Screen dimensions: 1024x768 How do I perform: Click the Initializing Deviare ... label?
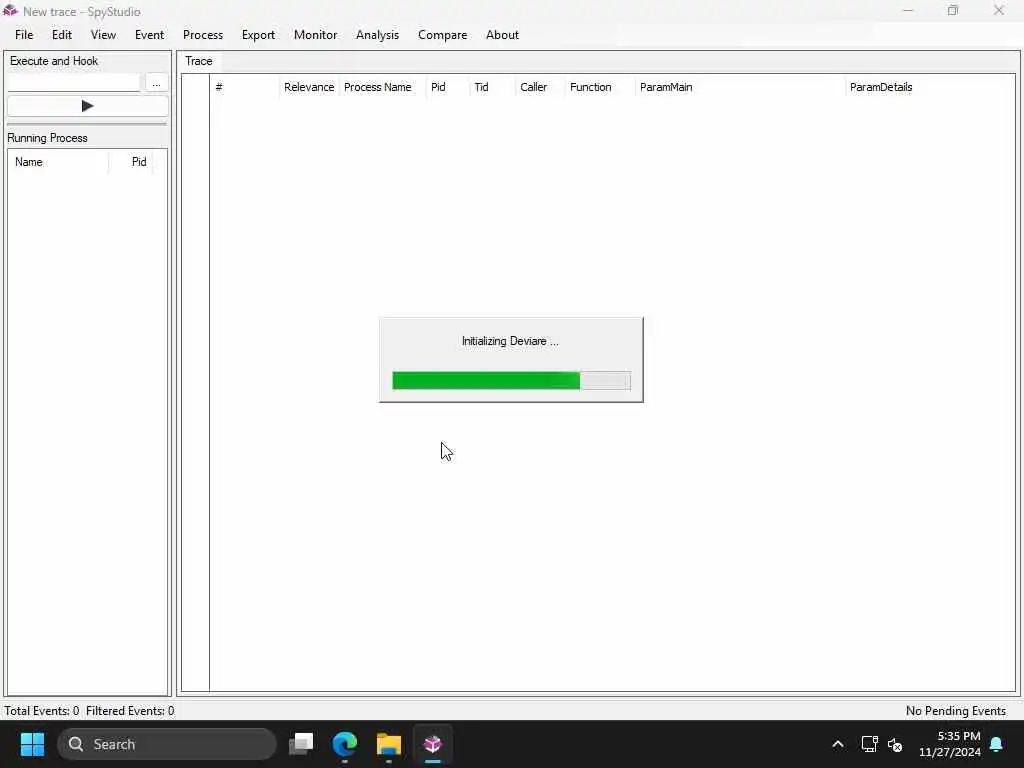click(x=510, y=341)
